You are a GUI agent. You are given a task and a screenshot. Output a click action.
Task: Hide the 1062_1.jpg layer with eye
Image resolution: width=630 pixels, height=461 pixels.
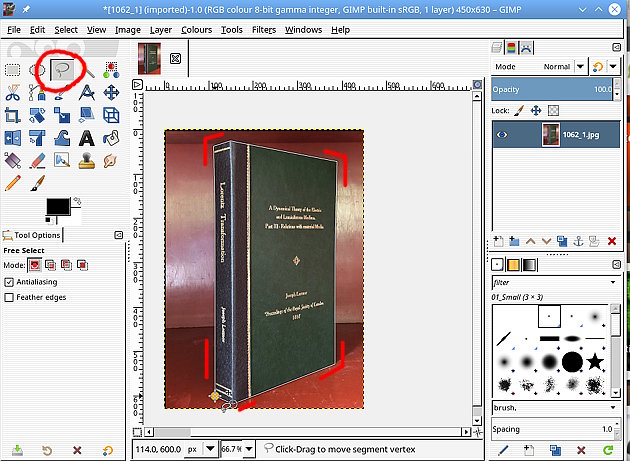tap(502, 135)
